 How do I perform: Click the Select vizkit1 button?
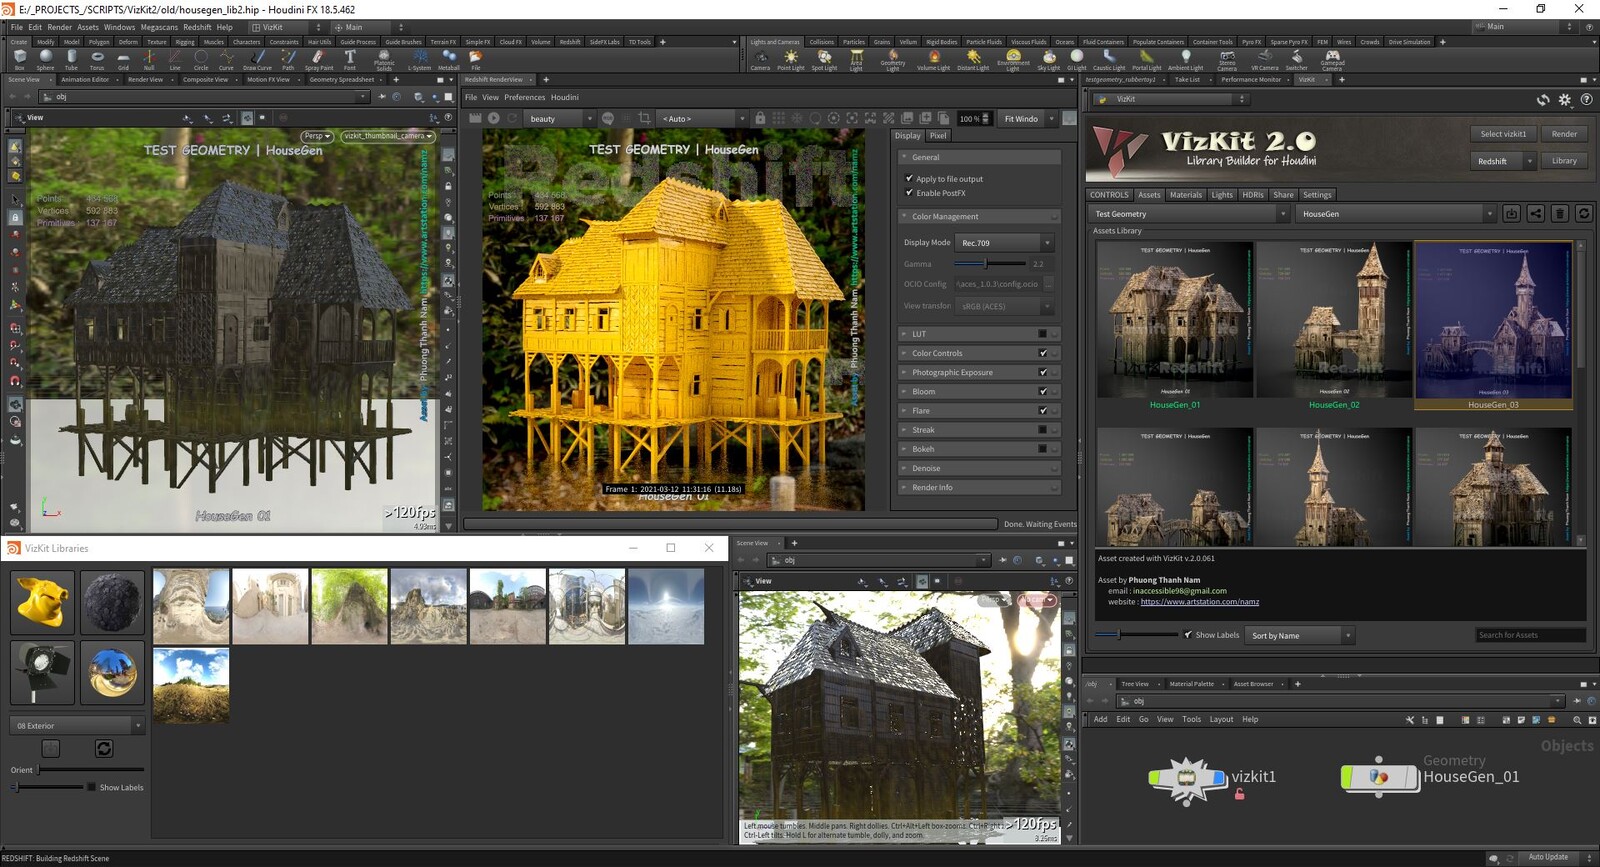(1503, 134)
